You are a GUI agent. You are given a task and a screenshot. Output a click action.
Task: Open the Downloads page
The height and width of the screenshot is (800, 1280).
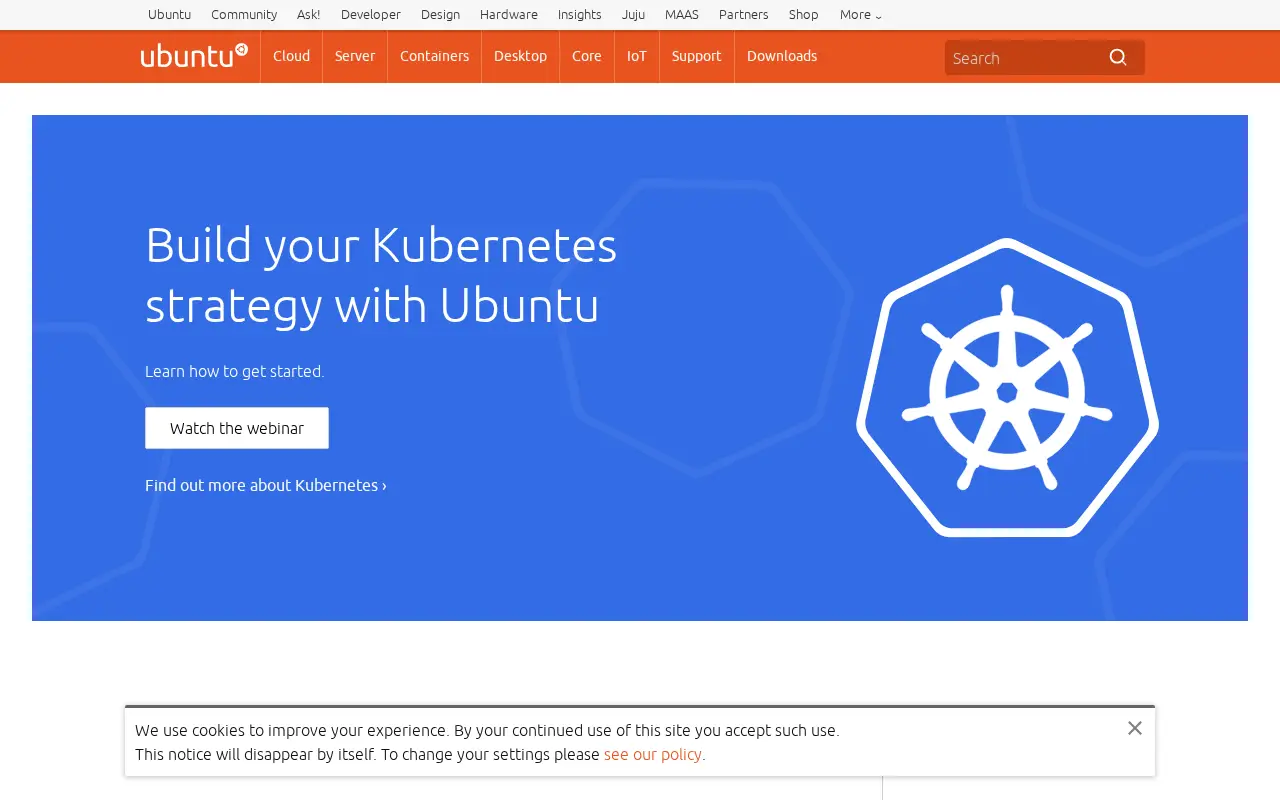(x=782, y=56)
